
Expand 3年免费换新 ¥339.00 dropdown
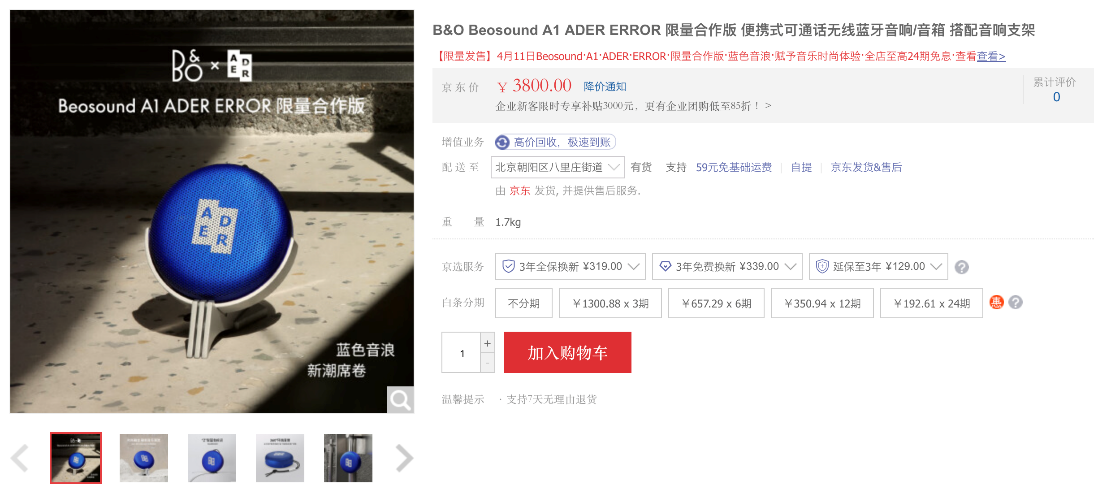coord(727,267)
